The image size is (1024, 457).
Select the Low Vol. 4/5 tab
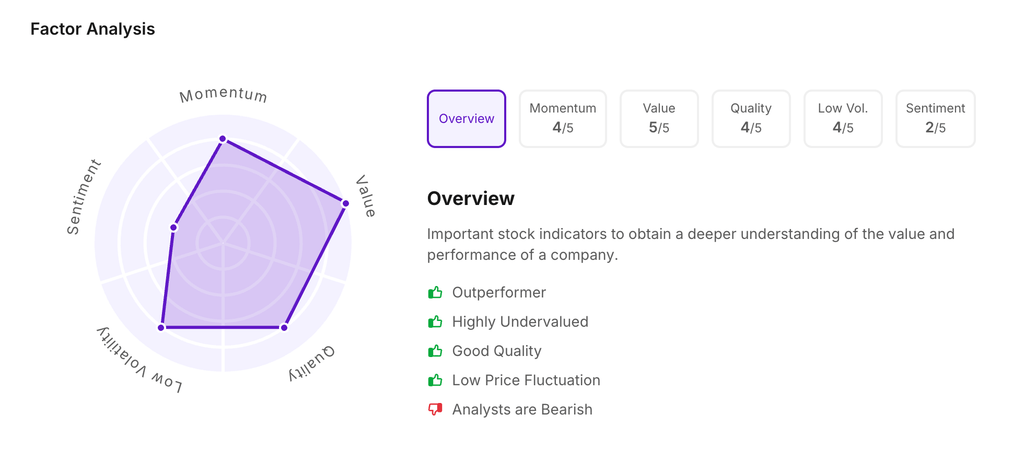coord(843,118)
